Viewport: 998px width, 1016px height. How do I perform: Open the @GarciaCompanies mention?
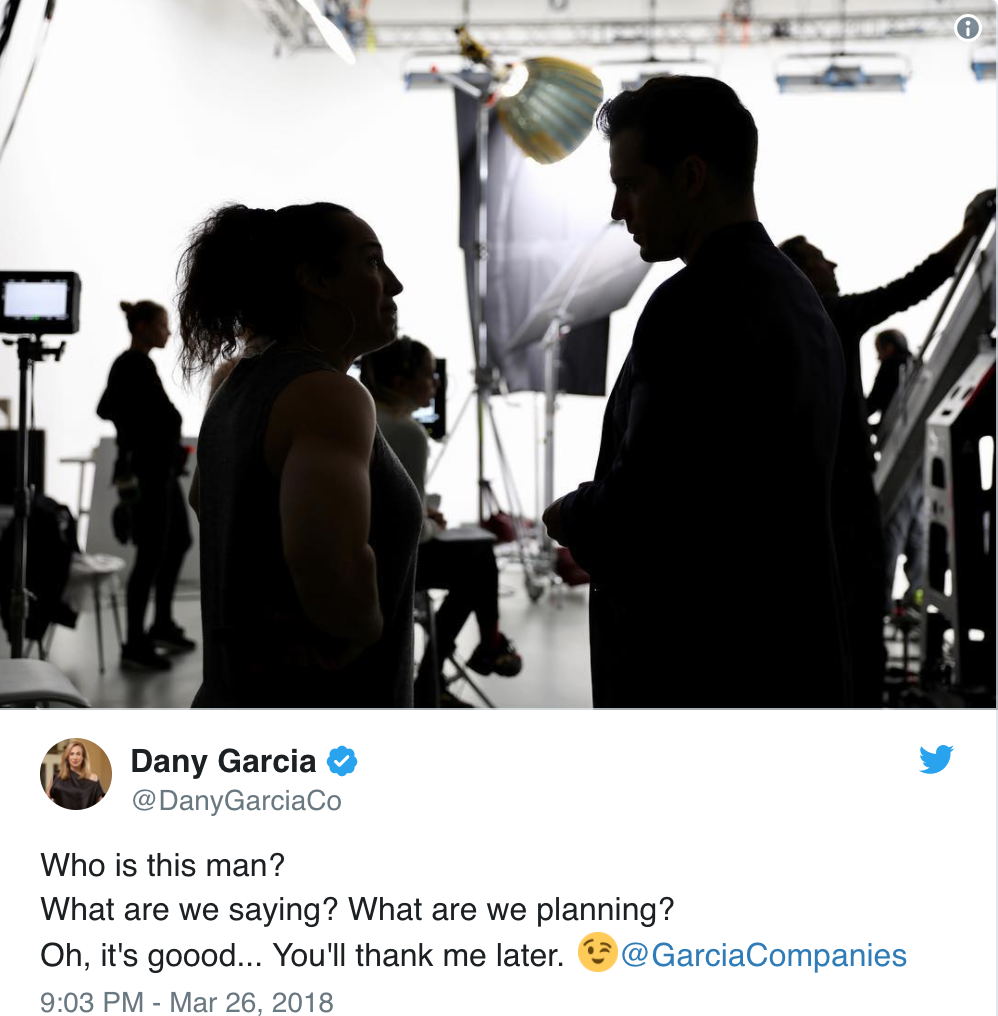tap(763, 955)
